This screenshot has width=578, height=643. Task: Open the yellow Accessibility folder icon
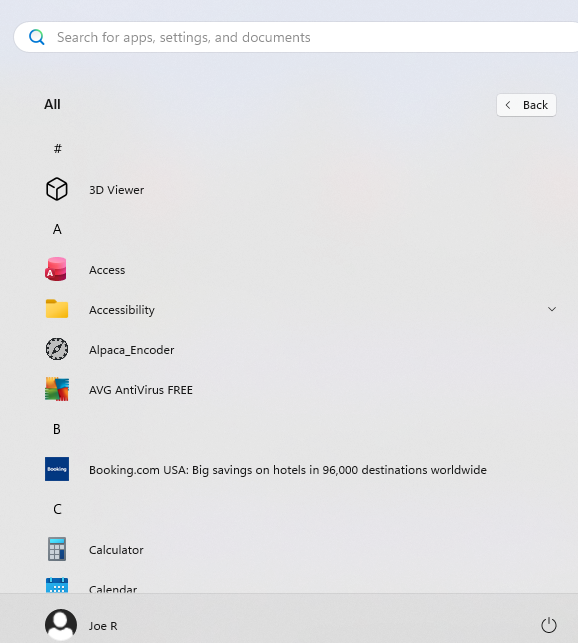coord(57,309)
